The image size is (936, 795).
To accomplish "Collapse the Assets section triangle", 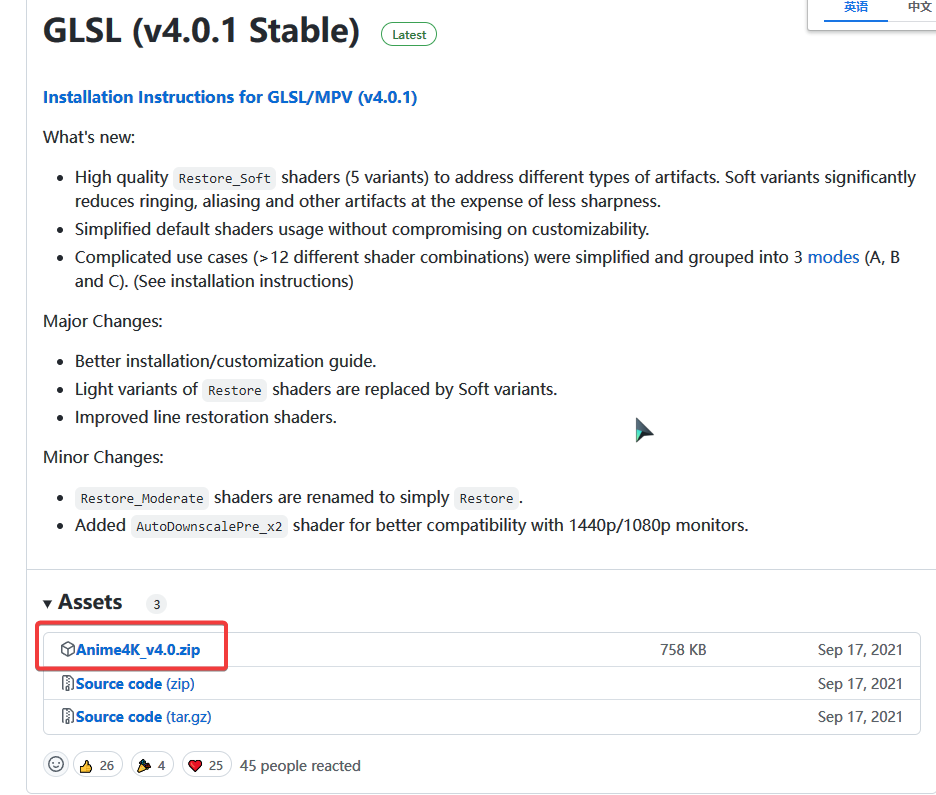I will pos(48,603).
